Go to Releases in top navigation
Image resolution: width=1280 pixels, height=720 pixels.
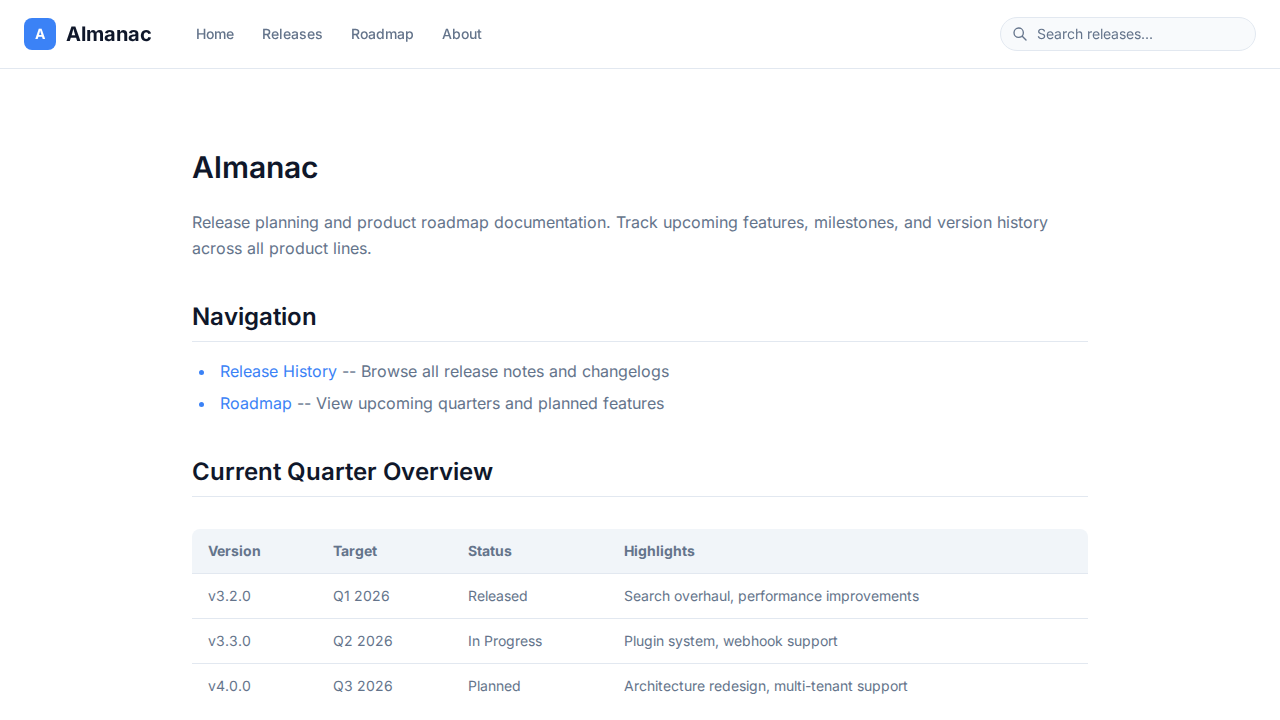[x=292, y=34]
